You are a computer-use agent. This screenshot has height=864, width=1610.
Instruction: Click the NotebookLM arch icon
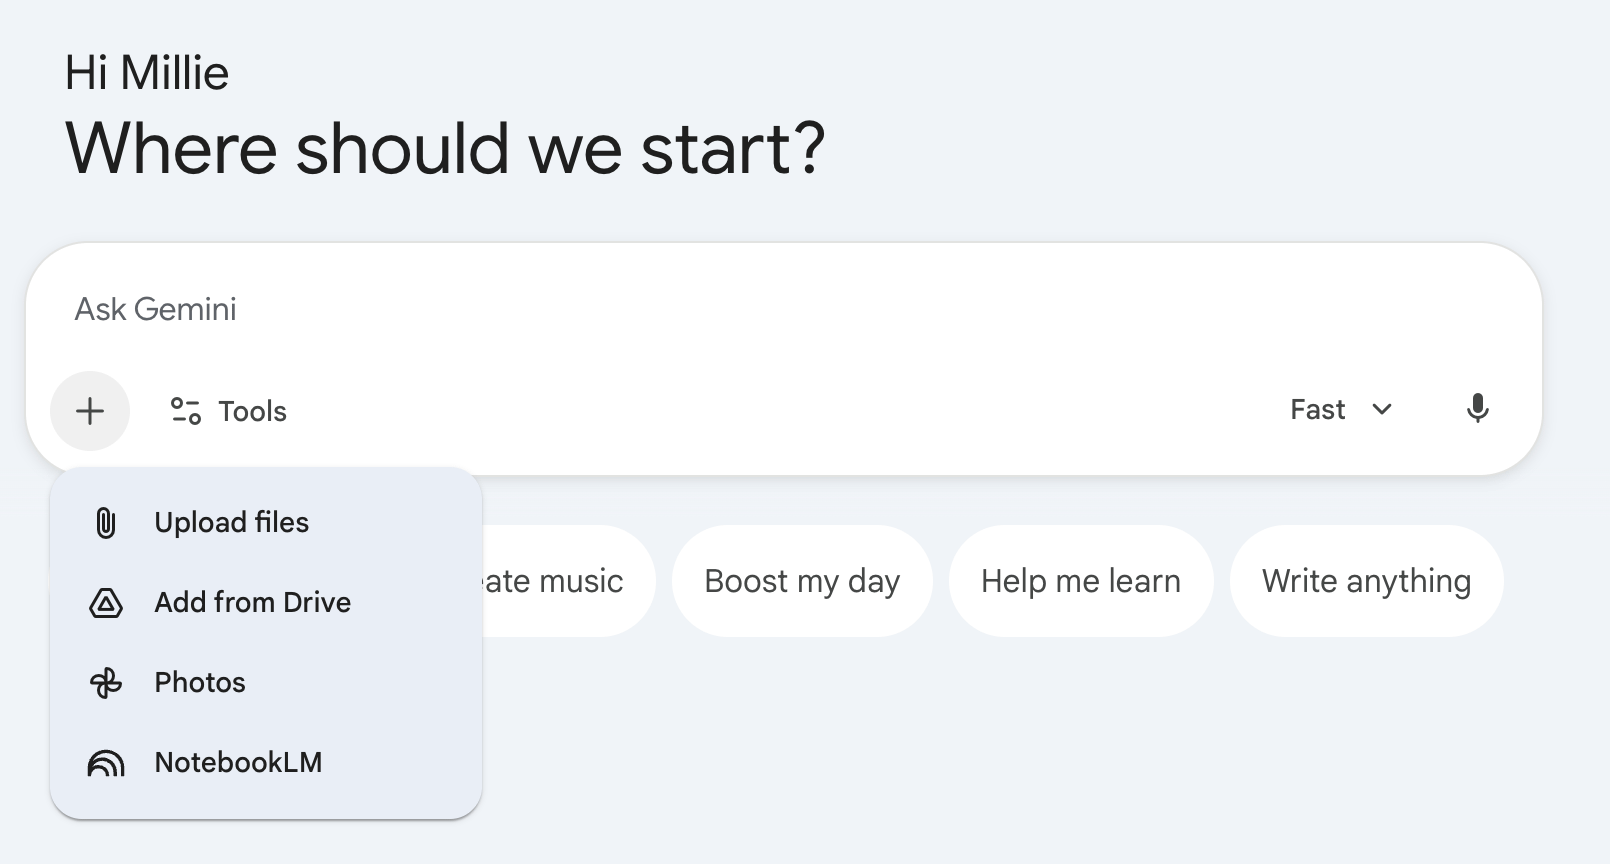[x=105, y=763]
